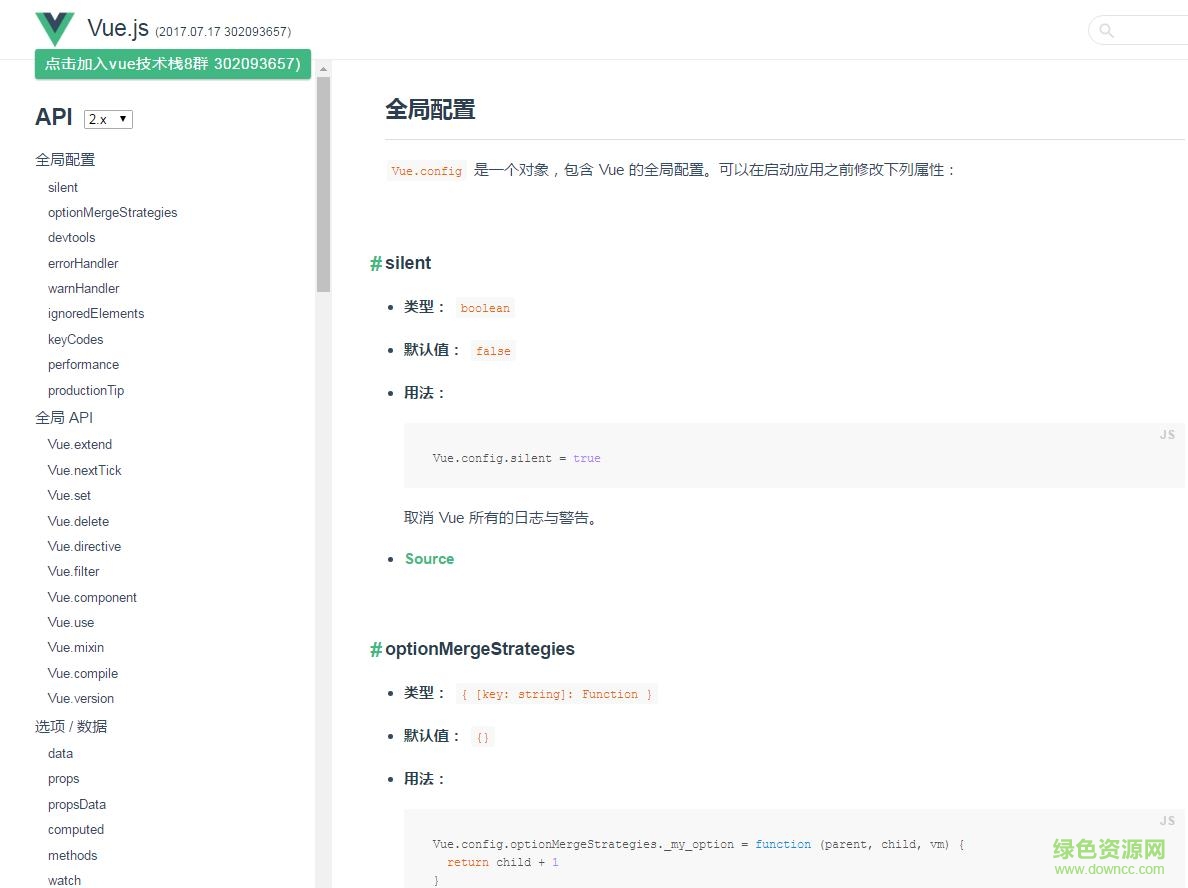Select Vue.nextTick in the sidebar
The image size is (1188, 888).
click(85, 470)
